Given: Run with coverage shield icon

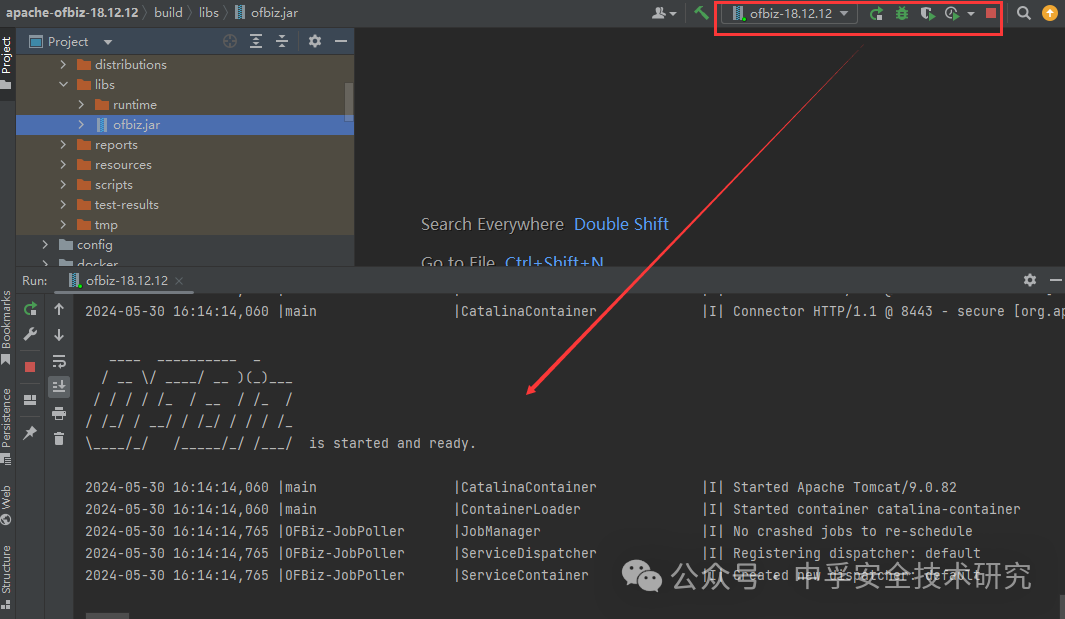Looking at the screenshot, I should pos(927,14).
